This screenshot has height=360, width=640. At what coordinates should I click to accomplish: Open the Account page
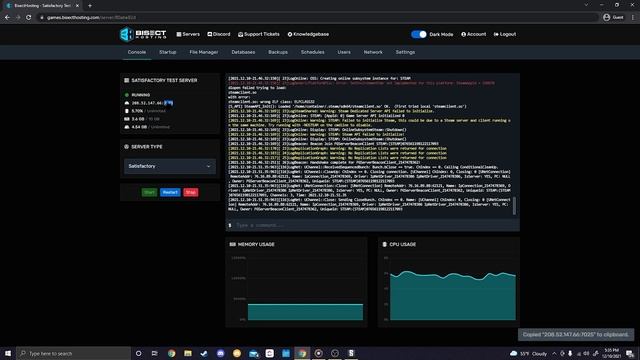point(473,34)
